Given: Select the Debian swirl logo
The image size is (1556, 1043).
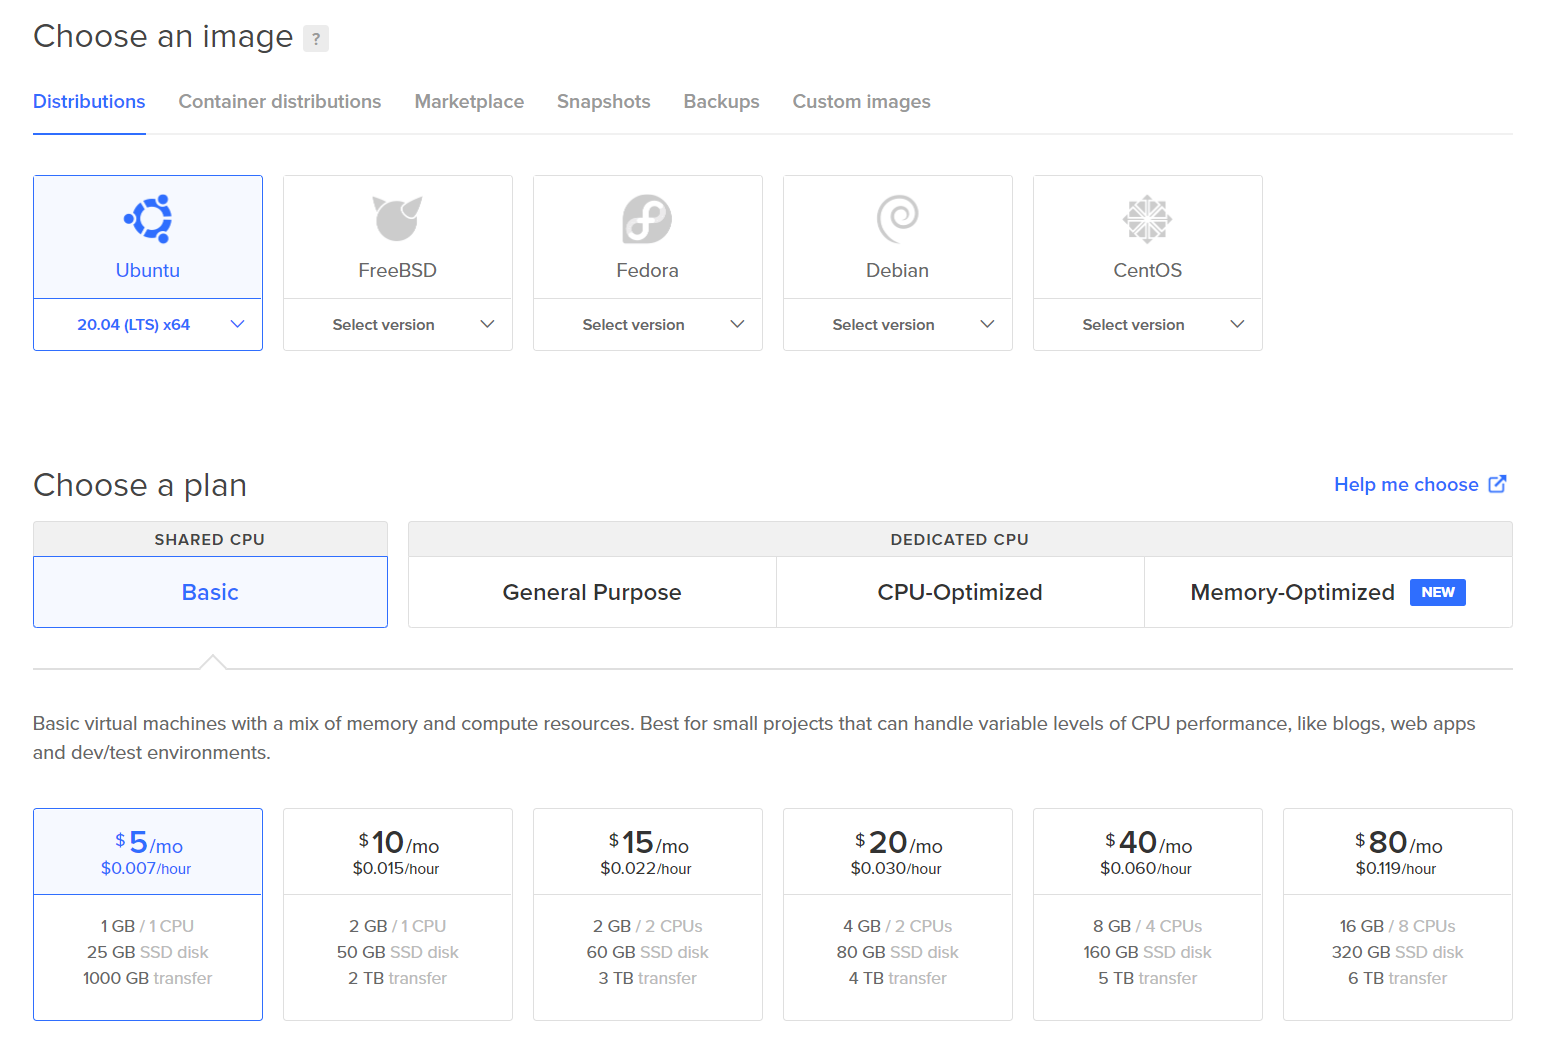Looking at the screenshot, I should click(897, 219).
